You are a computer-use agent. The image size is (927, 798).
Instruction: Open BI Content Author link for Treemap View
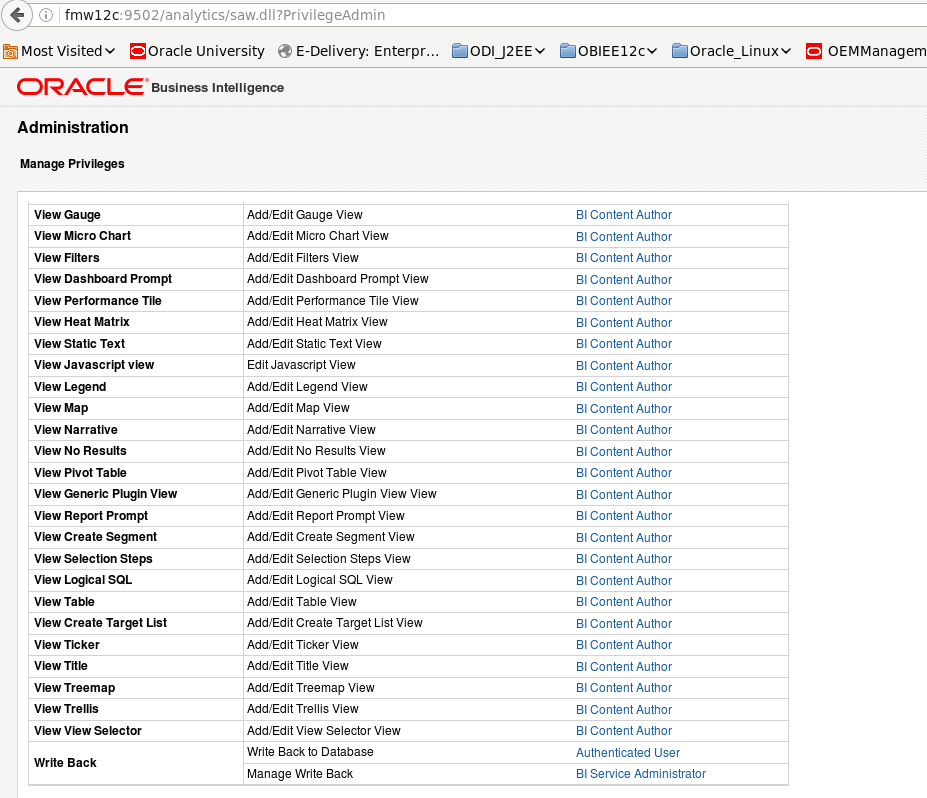click(624, 688)
